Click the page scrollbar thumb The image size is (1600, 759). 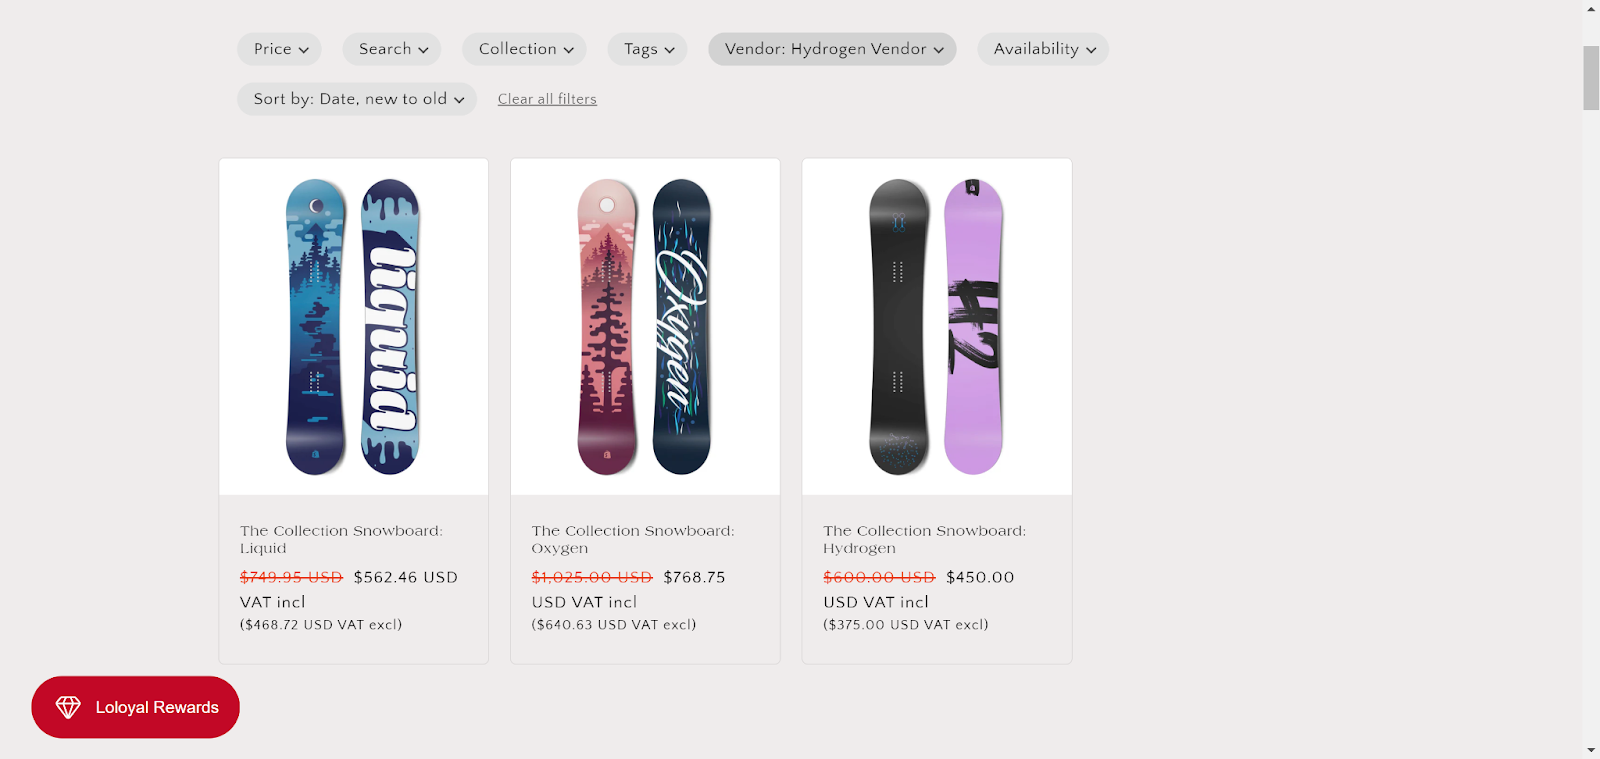[1591, 78]
